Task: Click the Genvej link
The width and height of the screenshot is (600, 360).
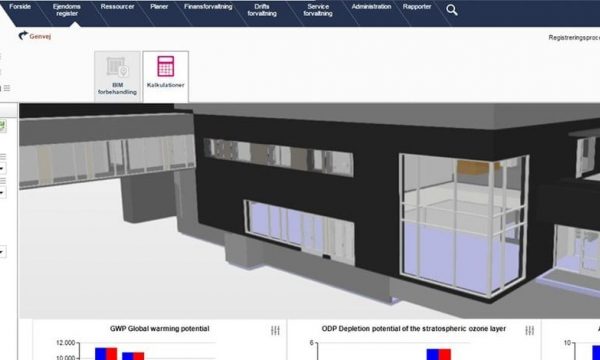Action: [x=40, y=36]
